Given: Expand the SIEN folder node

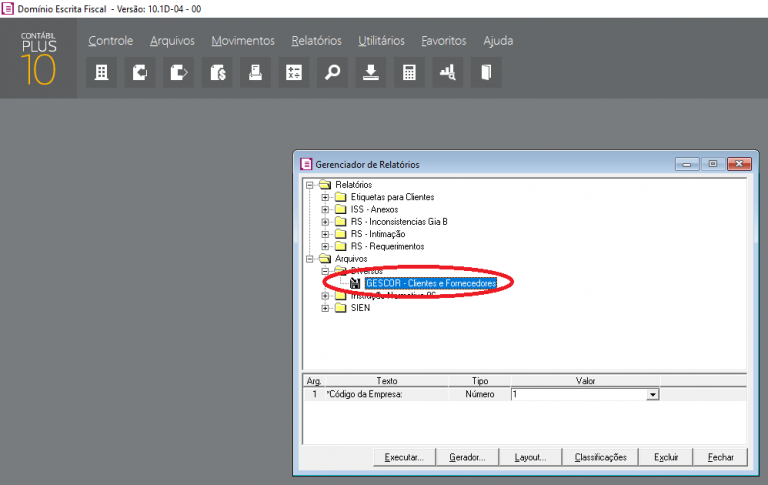Looking at the screenshot, I should tap(326, 308).
